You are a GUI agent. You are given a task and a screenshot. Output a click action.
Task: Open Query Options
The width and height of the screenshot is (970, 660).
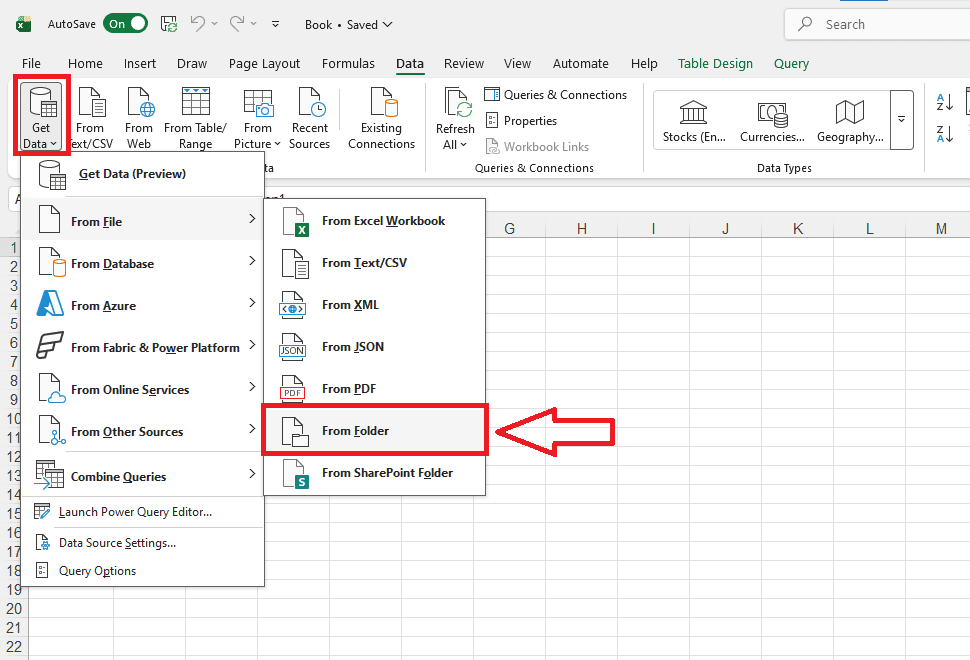point(143,571)
